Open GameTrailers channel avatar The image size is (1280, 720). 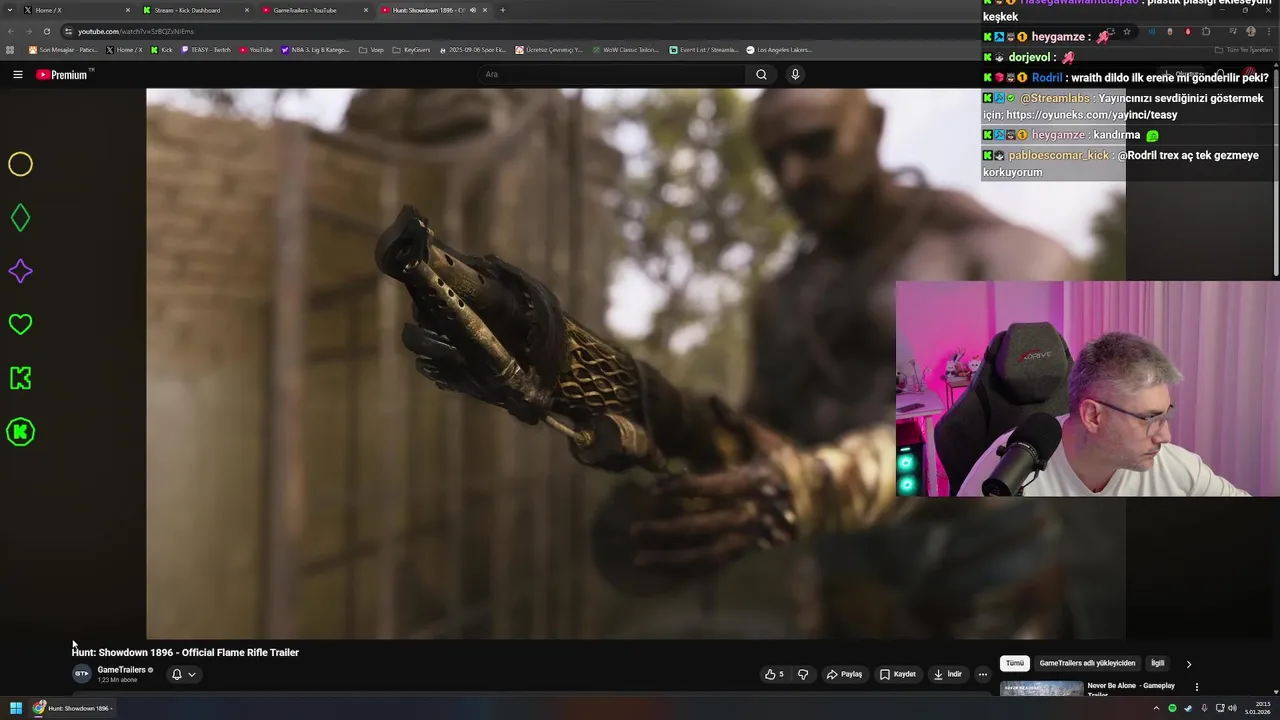click(81, 674)
